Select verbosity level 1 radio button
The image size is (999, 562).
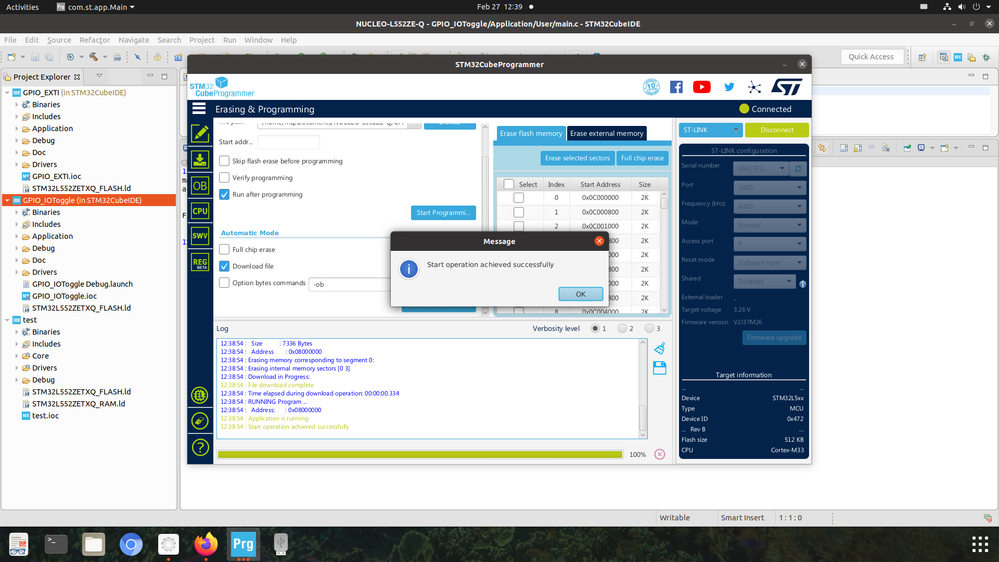pos(595,328)
